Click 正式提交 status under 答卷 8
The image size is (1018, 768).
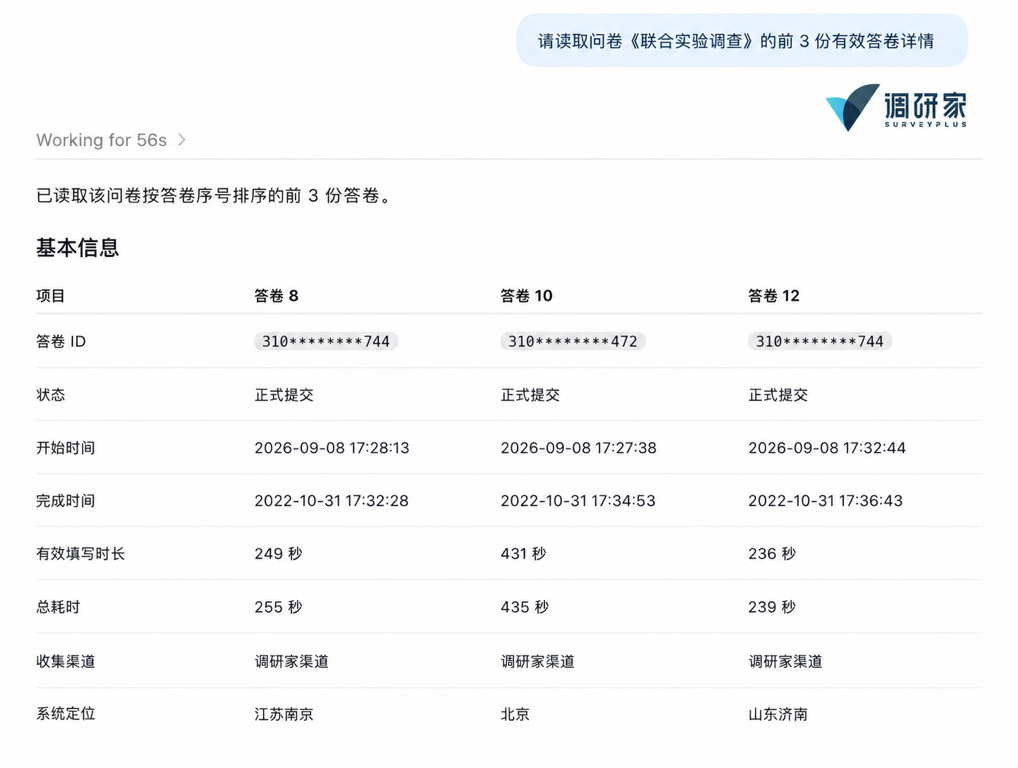(x=284, y=395)
